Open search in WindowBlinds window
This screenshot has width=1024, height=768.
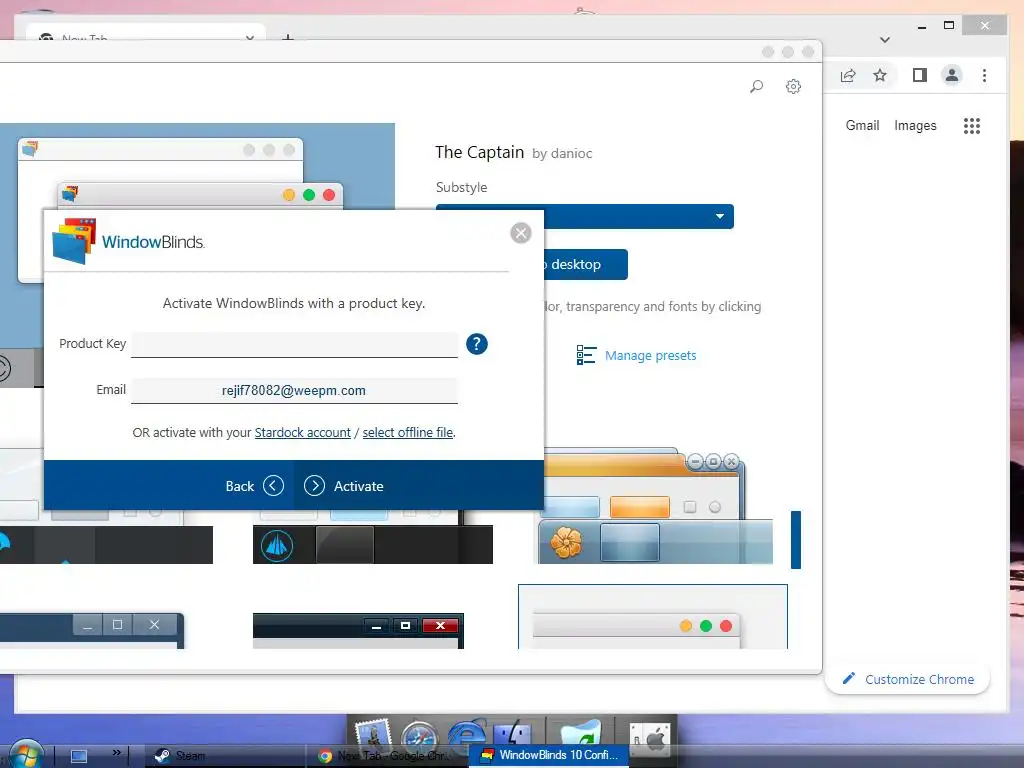(756, 86)
